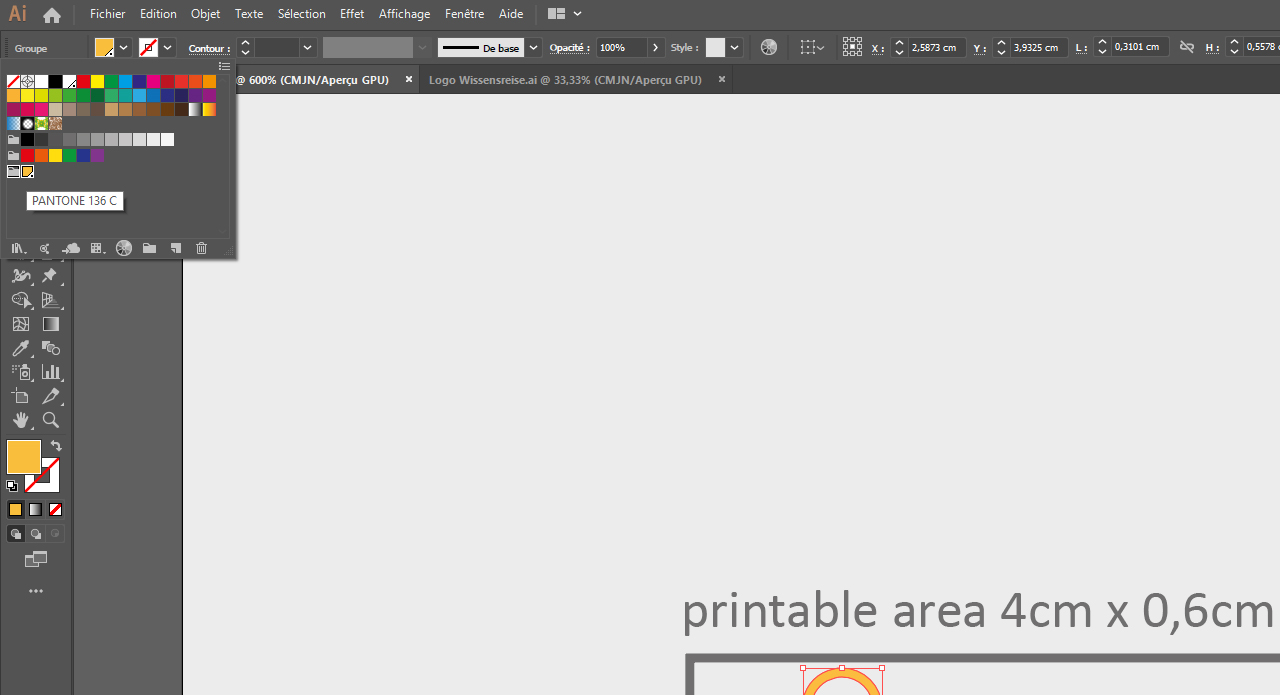Select the Gradient tool
The width and height of the screenshot is (1280, 695).
pos(50,324)
